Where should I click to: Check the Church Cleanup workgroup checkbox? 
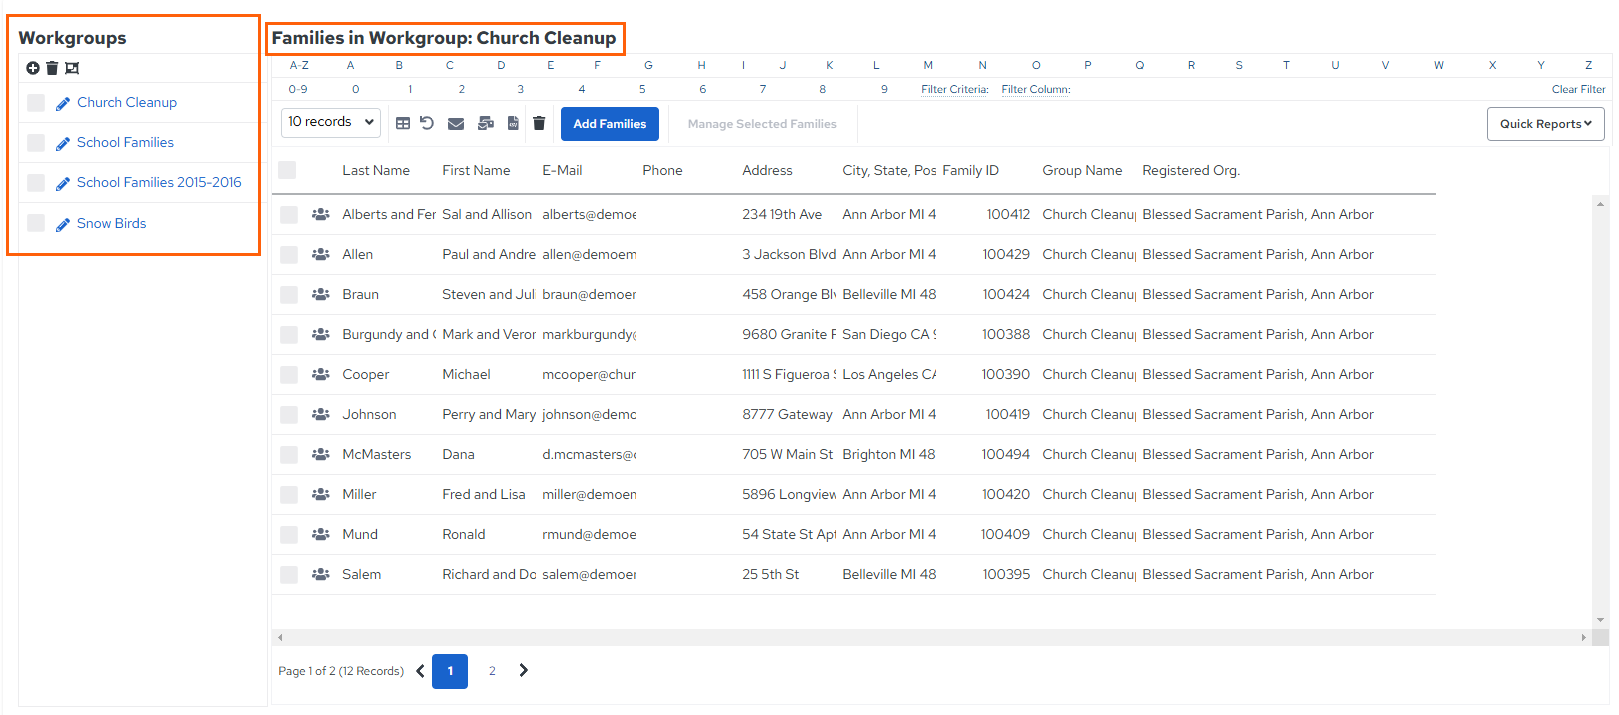(36, 102)
